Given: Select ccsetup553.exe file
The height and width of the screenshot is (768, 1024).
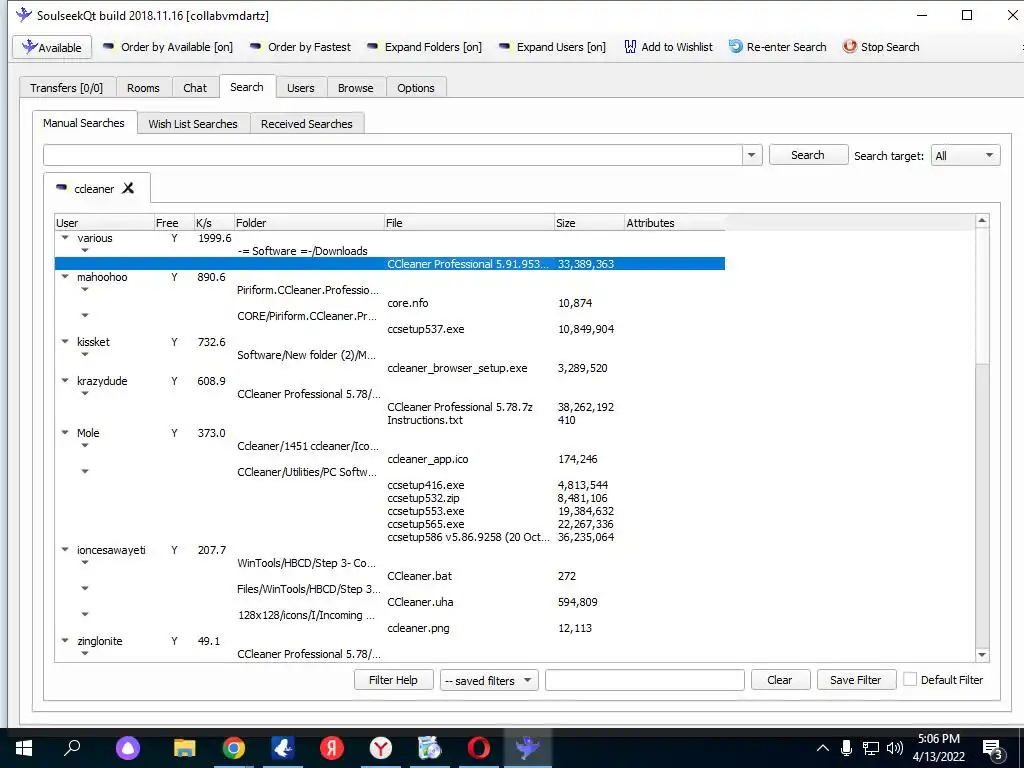Looking at the screenshot, I should [x=426, y=511].
